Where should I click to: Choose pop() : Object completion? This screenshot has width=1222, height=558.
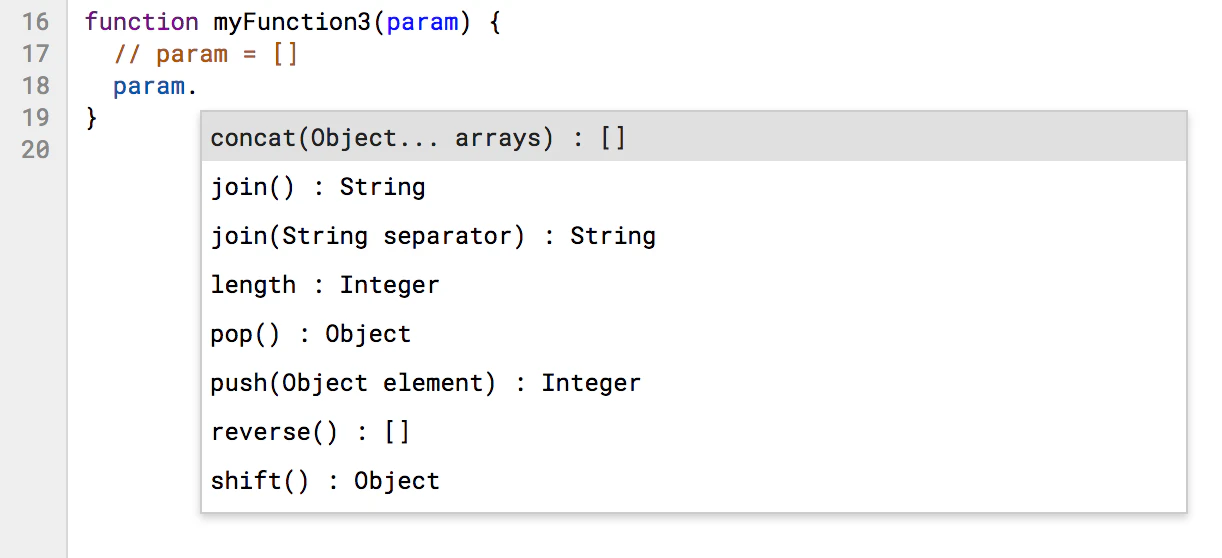(694, 333)
